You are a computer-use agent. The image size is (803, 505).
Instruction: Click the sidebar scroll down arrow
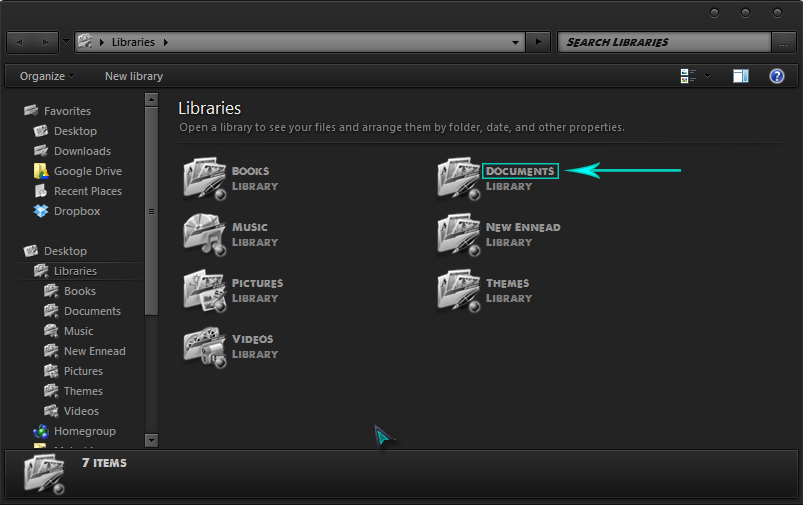click(x=151, y=440)
